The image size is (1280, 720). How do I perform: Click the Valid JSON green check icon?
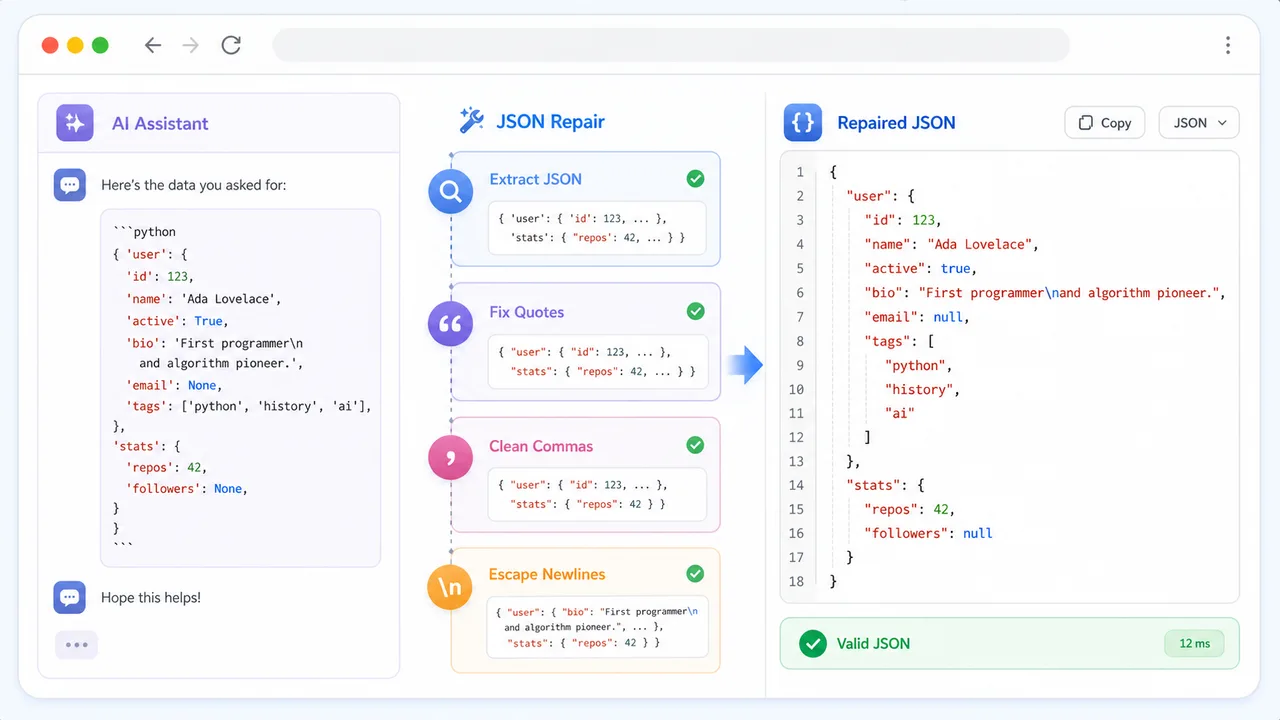click(813, 643)
